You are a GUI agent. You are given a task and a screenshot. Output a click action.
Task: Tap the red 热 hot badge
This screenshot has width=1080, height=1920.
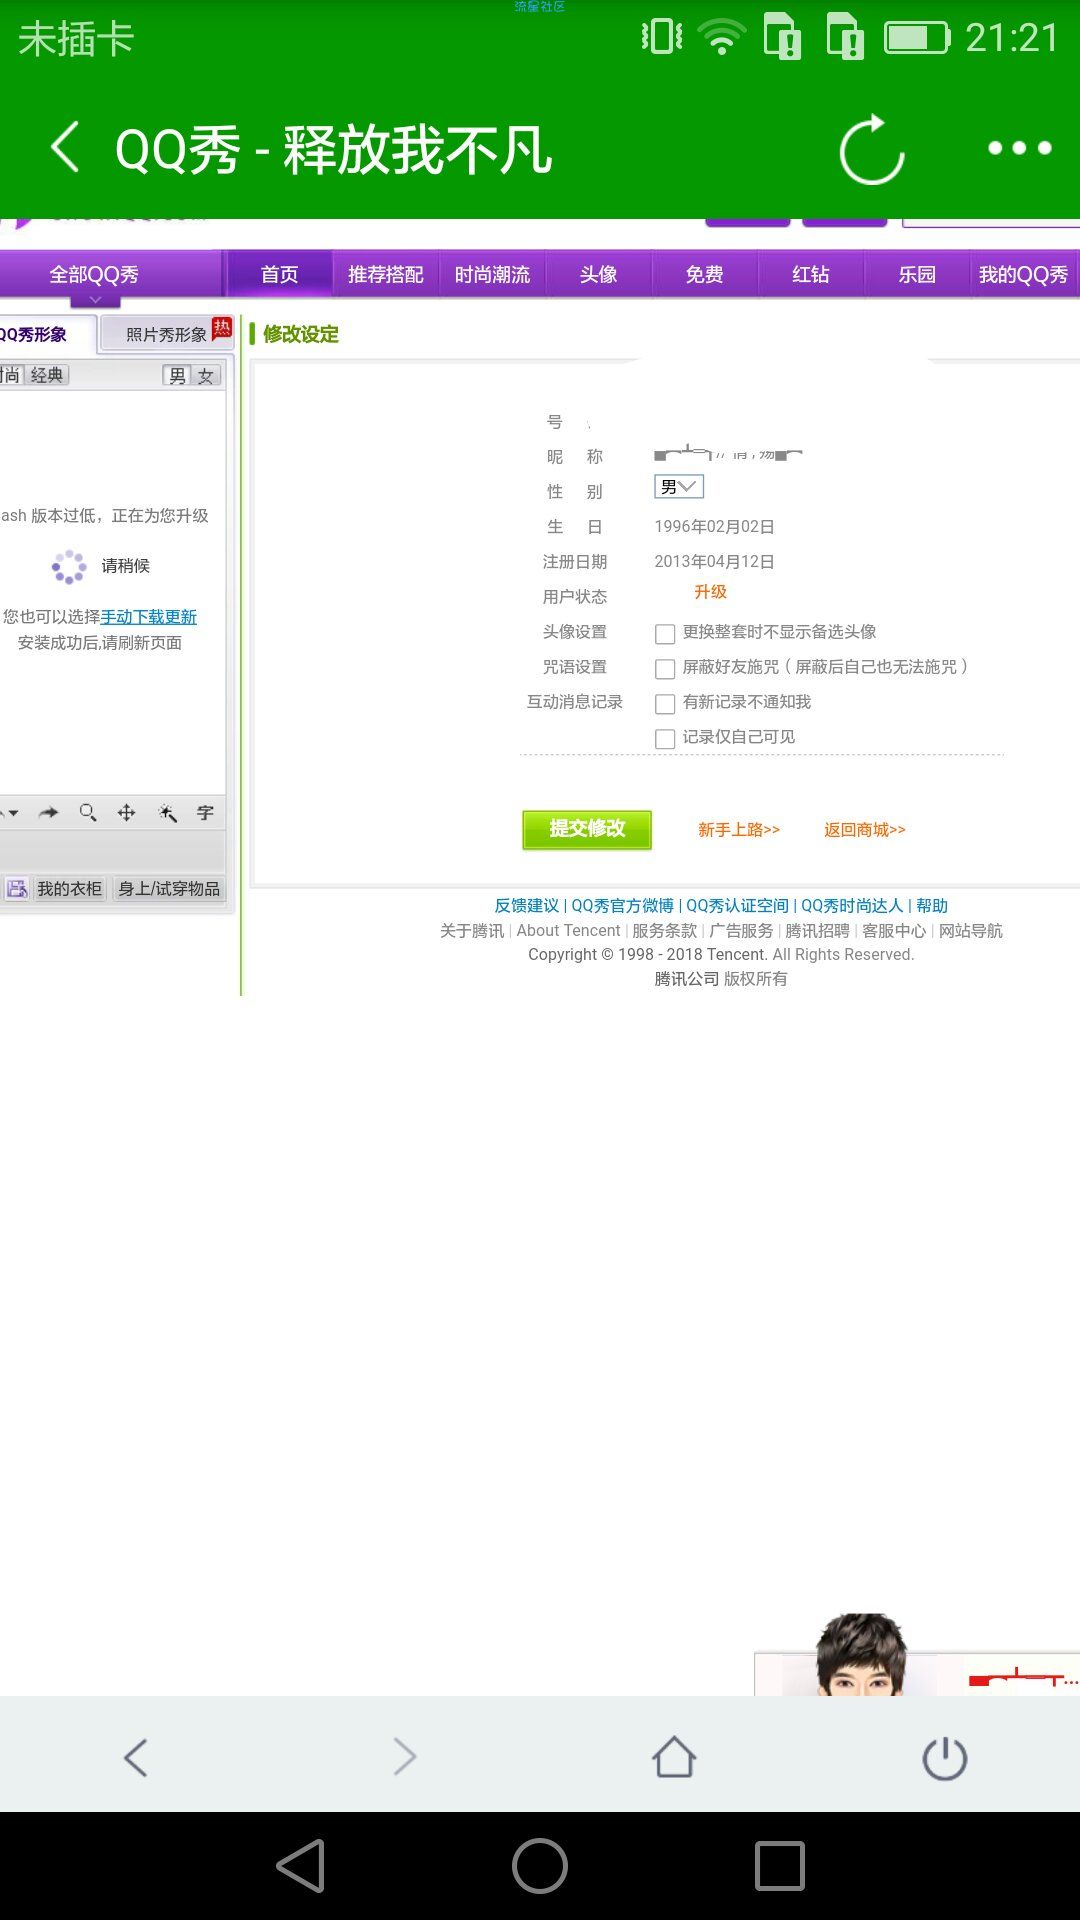point(222,328)
